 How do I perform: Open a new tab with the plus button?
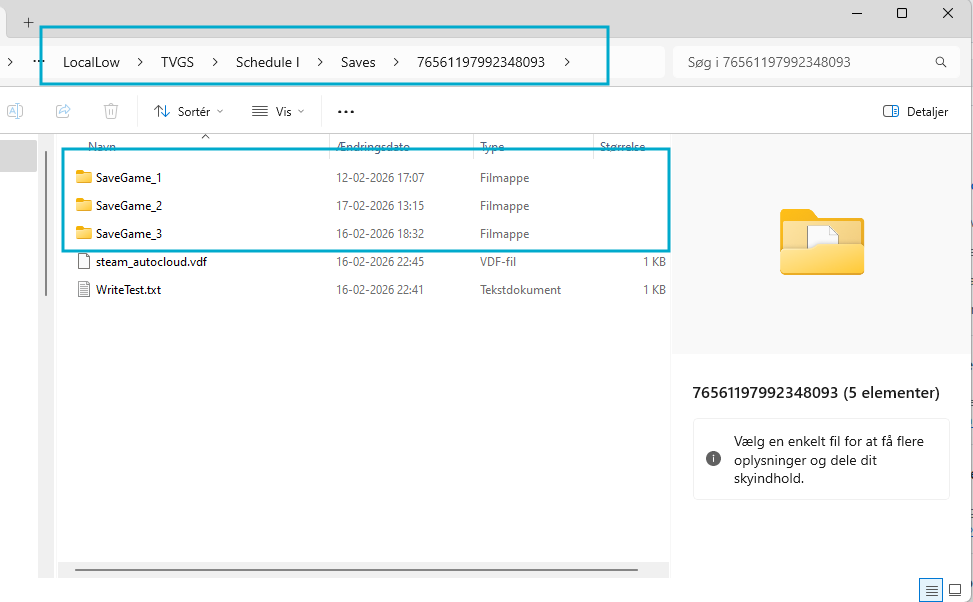[27, 20]
